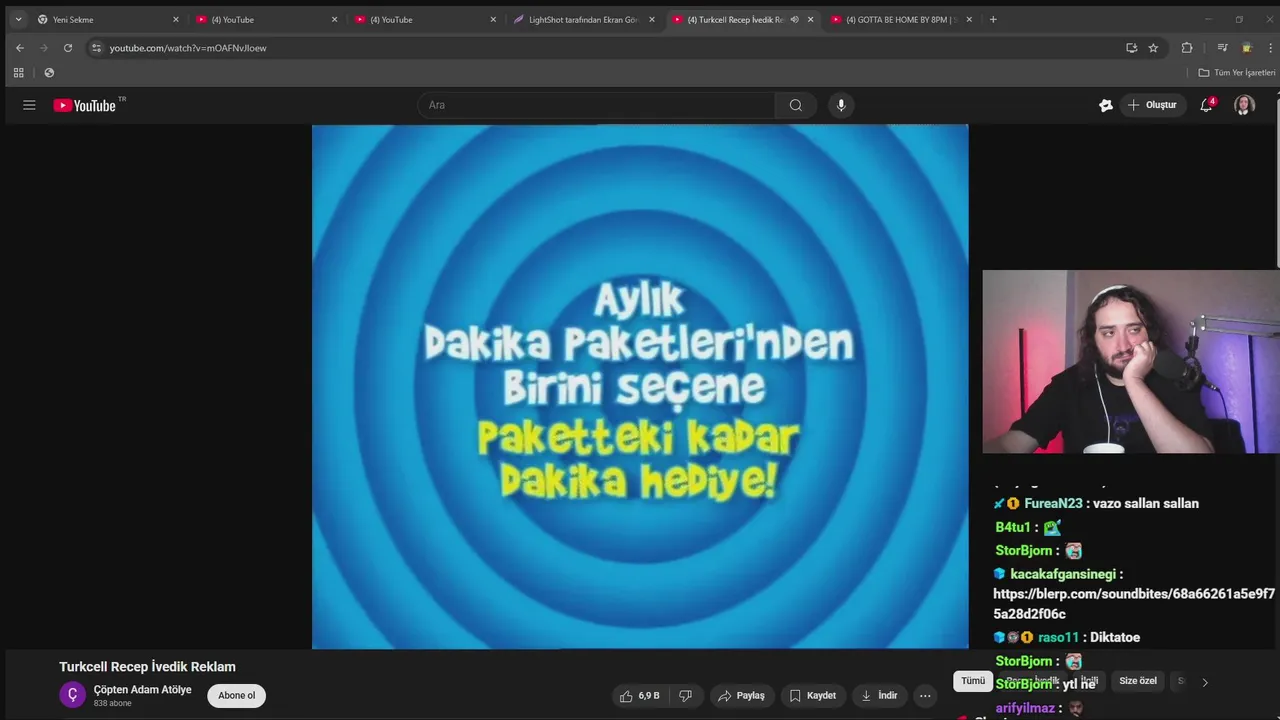Open more actions ellipsis under video

tap(925, 695)
